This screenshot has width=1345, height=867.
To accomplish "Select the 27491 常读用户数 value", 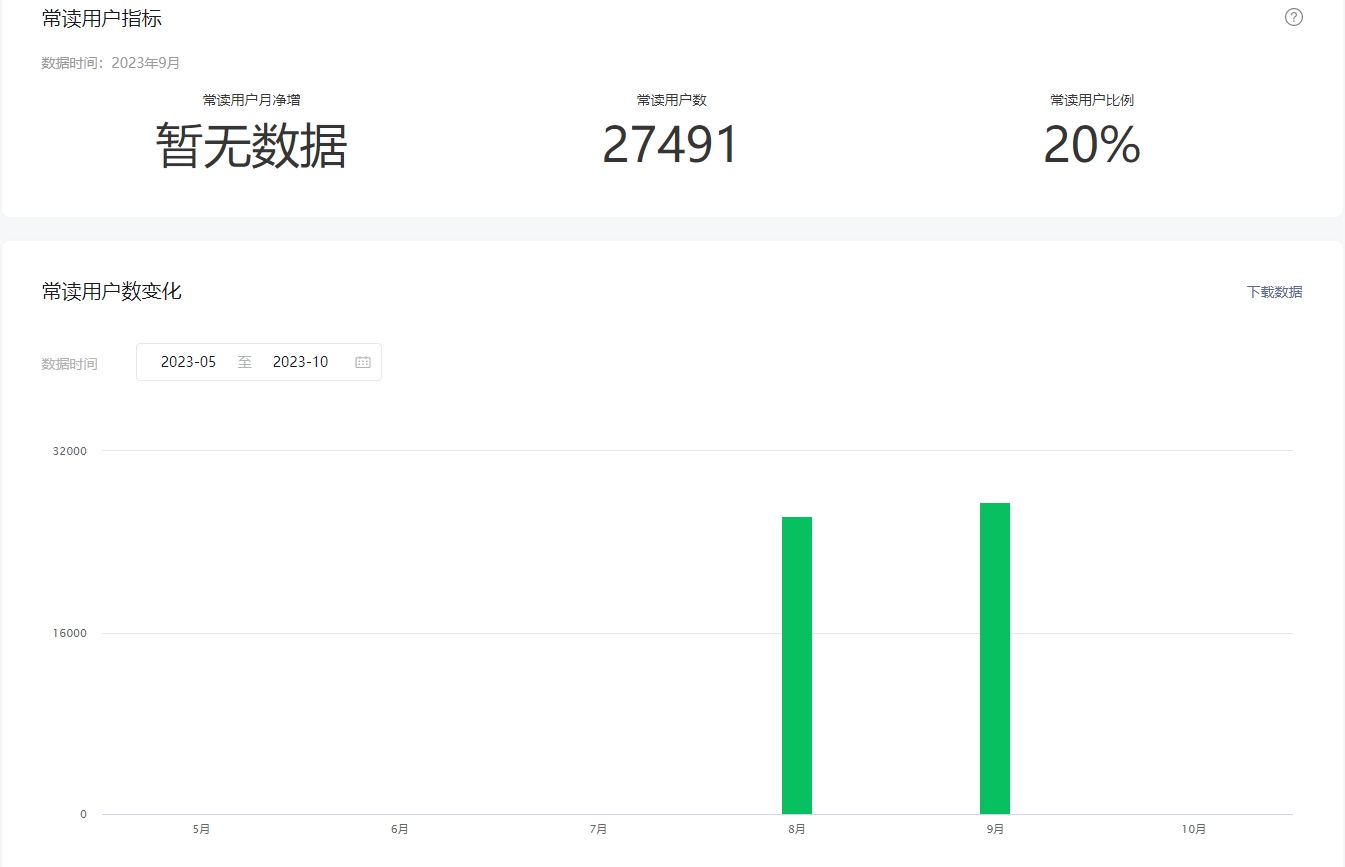I will pyautogui.click(x=670, y=146).
